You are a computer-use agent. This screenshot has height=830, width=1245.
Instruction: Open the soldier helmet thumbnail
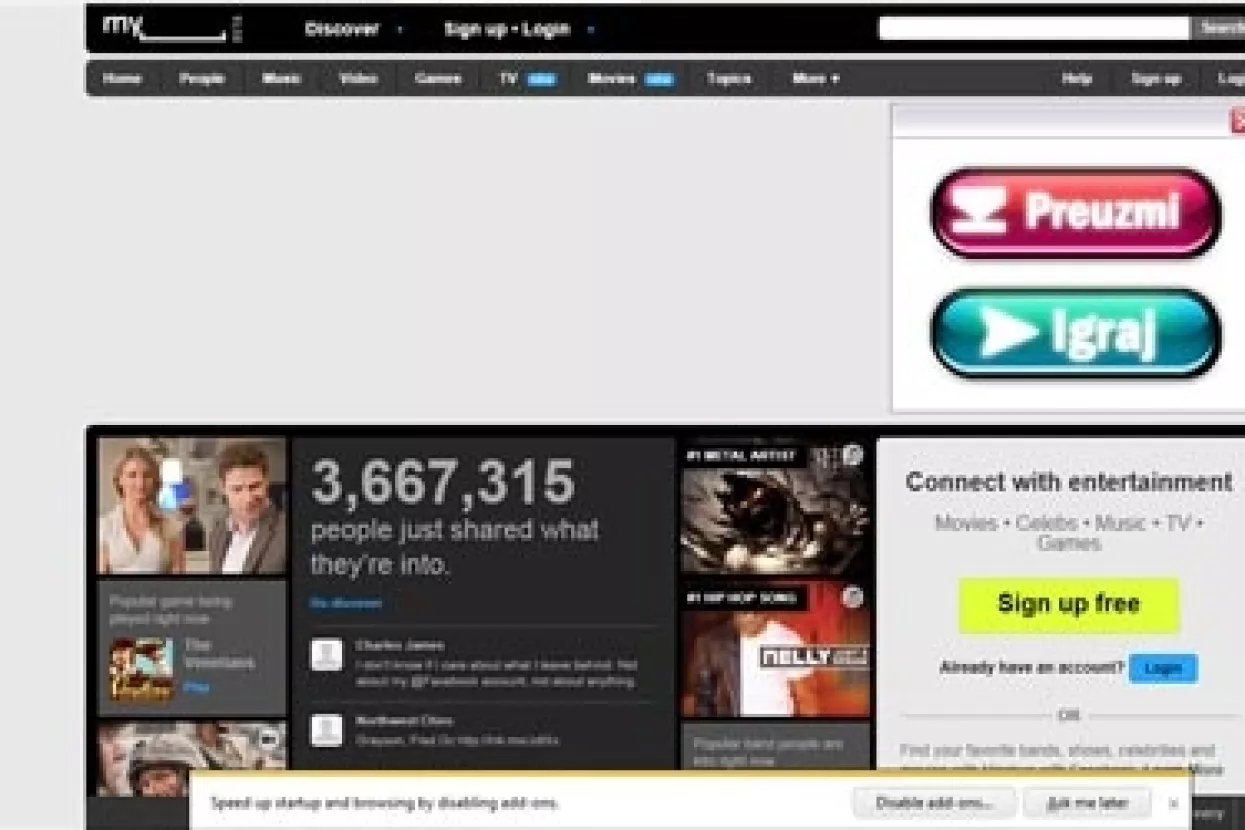click(x=192, y=759)
